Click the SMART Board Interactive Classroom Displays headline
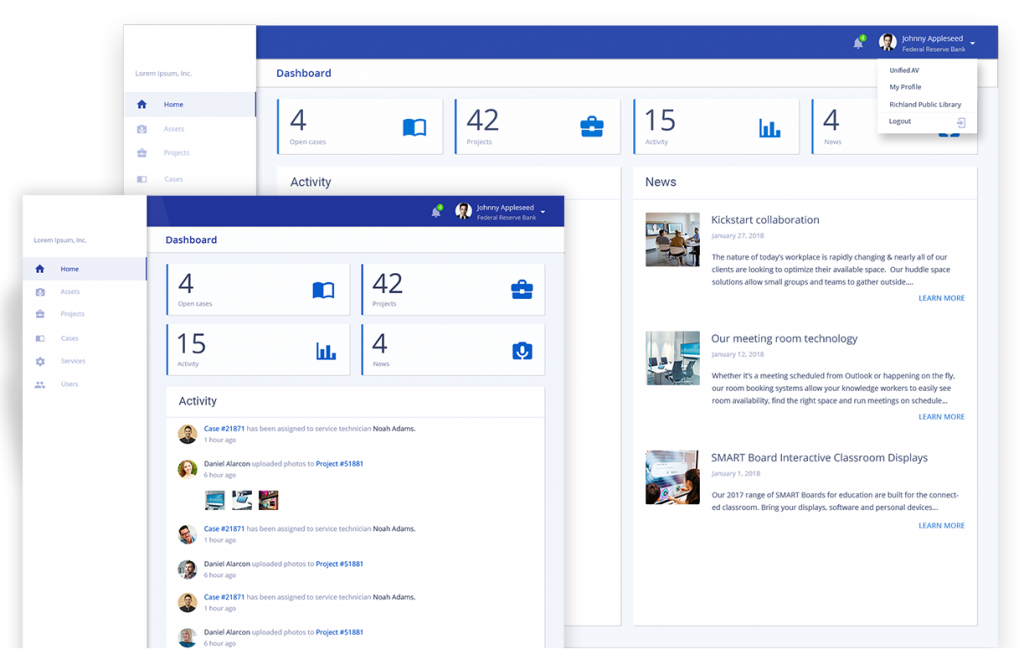The height and width of the screenshot is (649, 1024). [x=817, y=457]
